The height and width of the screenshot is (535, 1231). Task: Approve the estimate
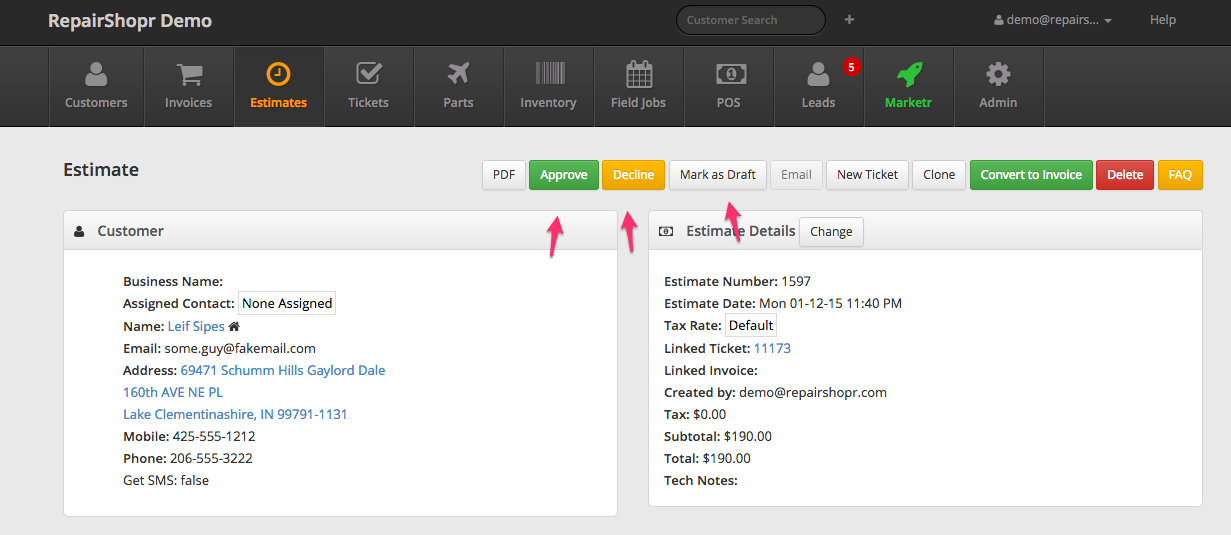point(563,175)
